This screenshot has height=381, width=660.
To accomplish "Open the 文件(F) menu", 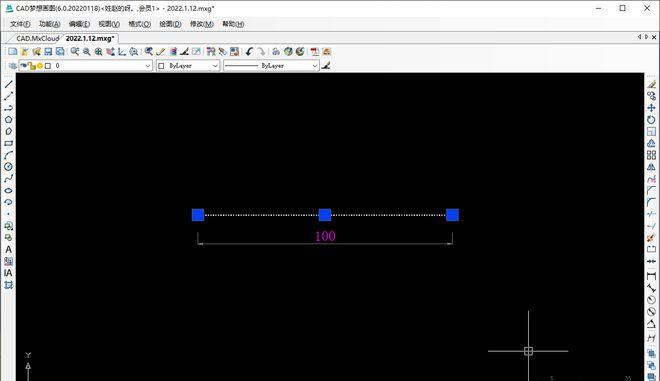I will (x=20, y=24).
